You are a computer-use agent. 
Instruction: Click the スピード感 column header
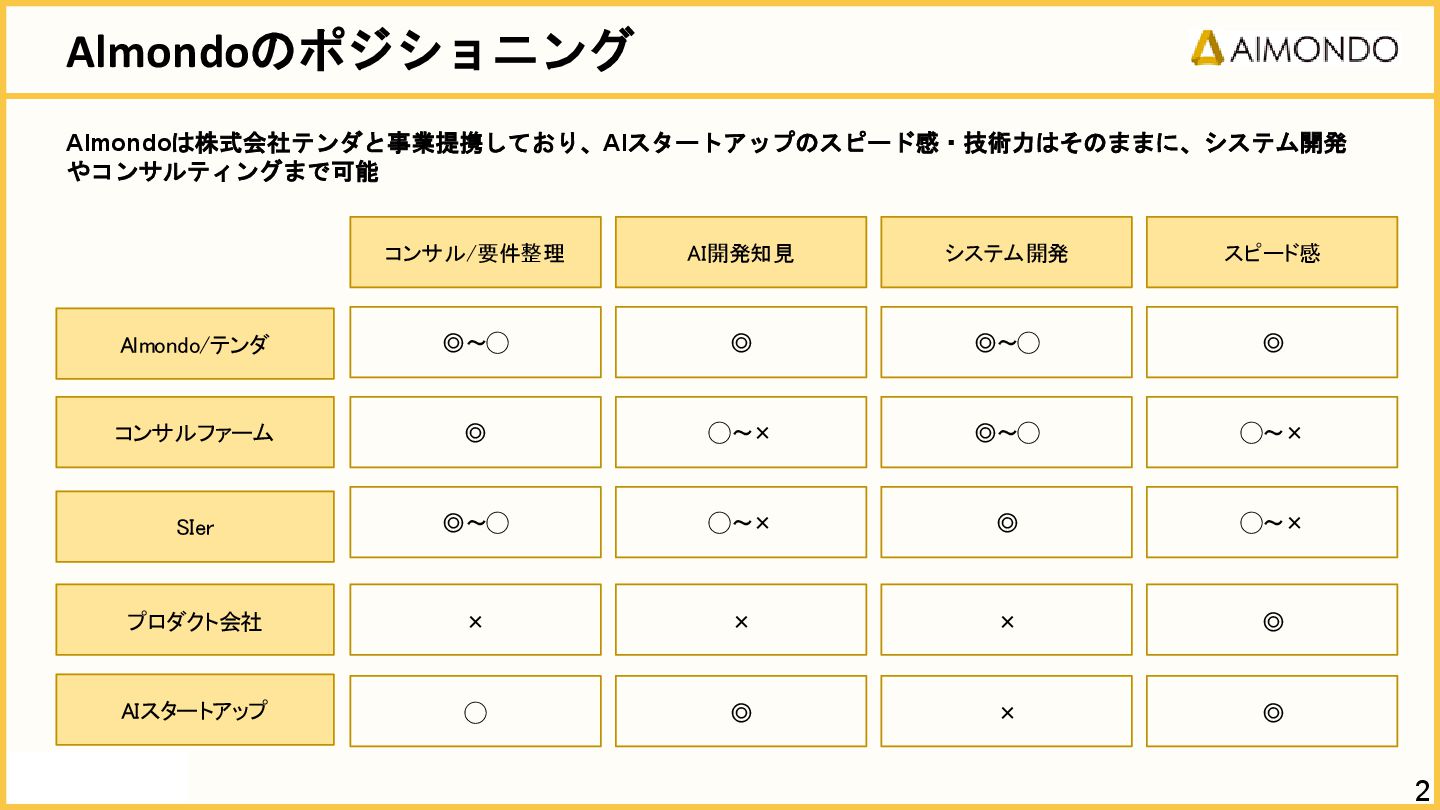click(1272, 252)
